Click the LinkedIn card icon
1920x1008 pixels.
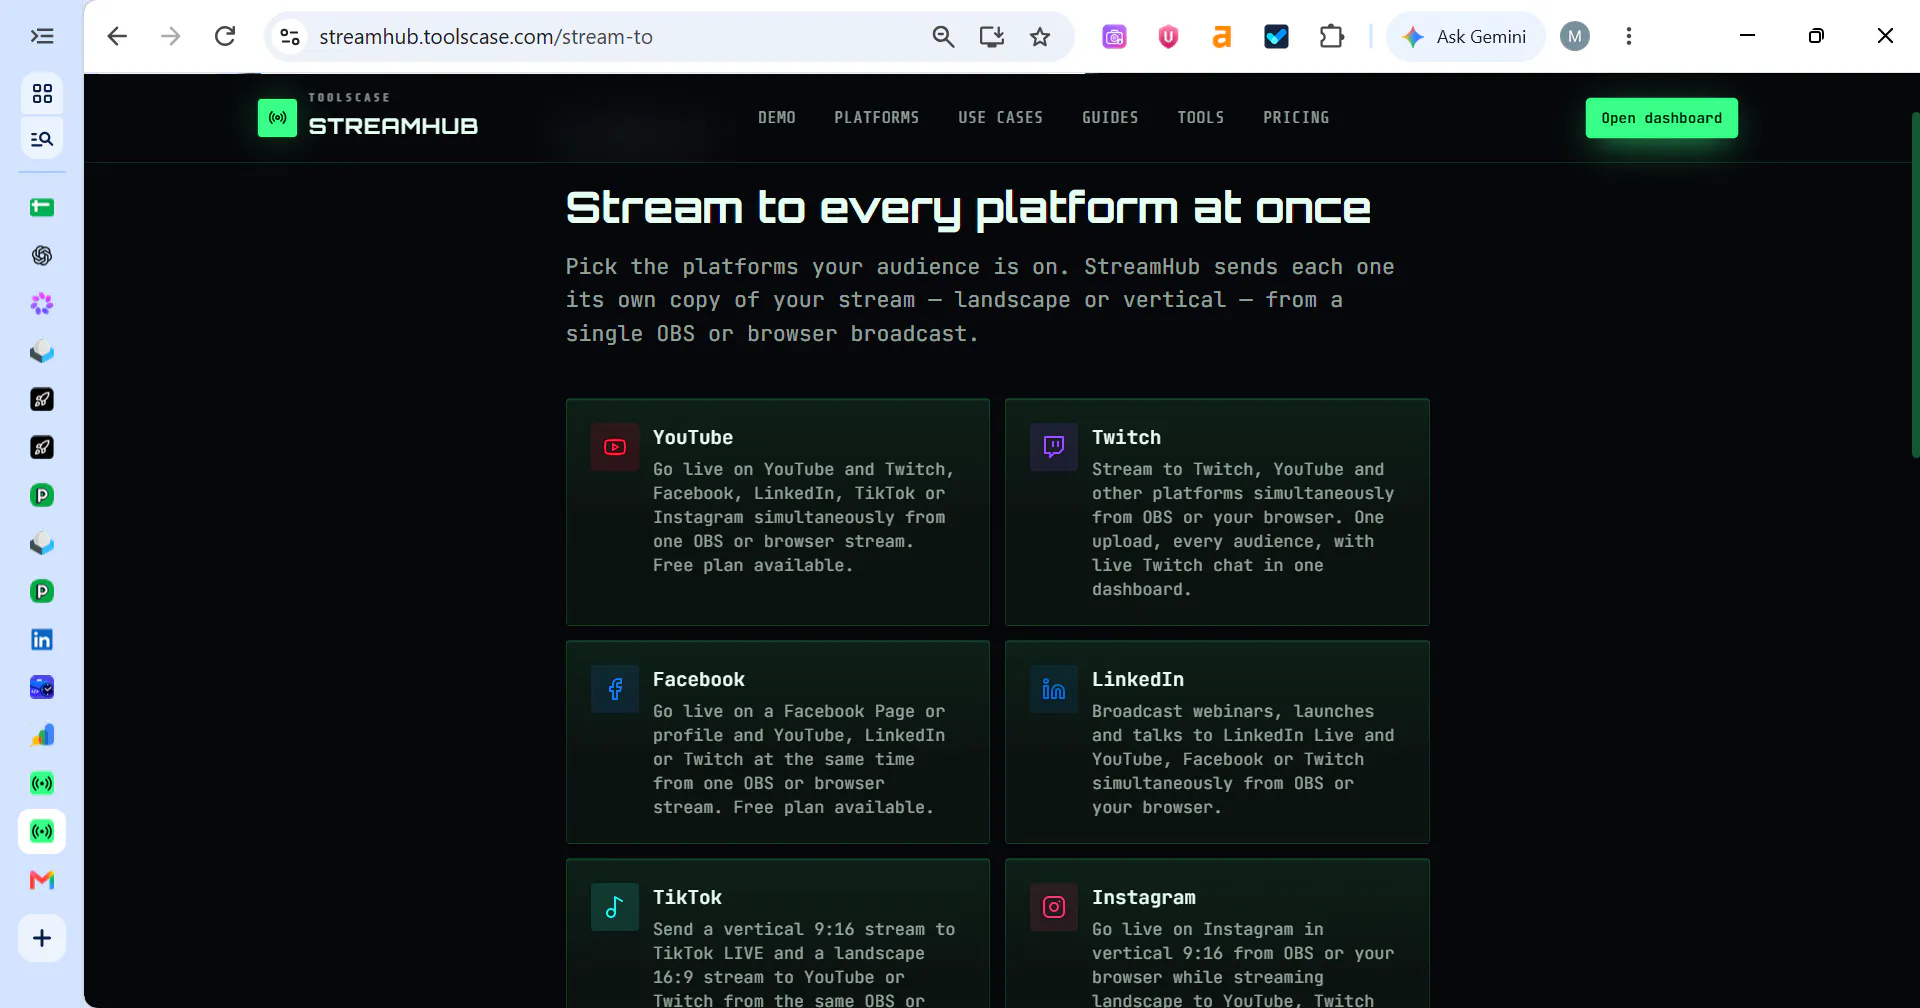pos(1054,689)
